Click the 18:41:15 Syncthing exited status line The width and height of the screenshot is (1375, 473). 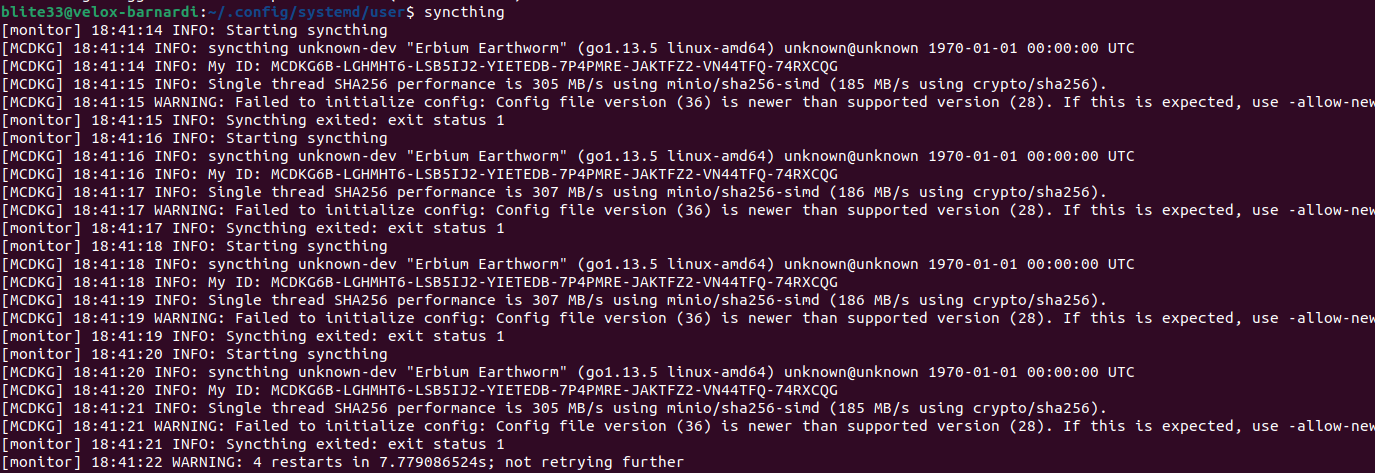(x=253, y=120)
